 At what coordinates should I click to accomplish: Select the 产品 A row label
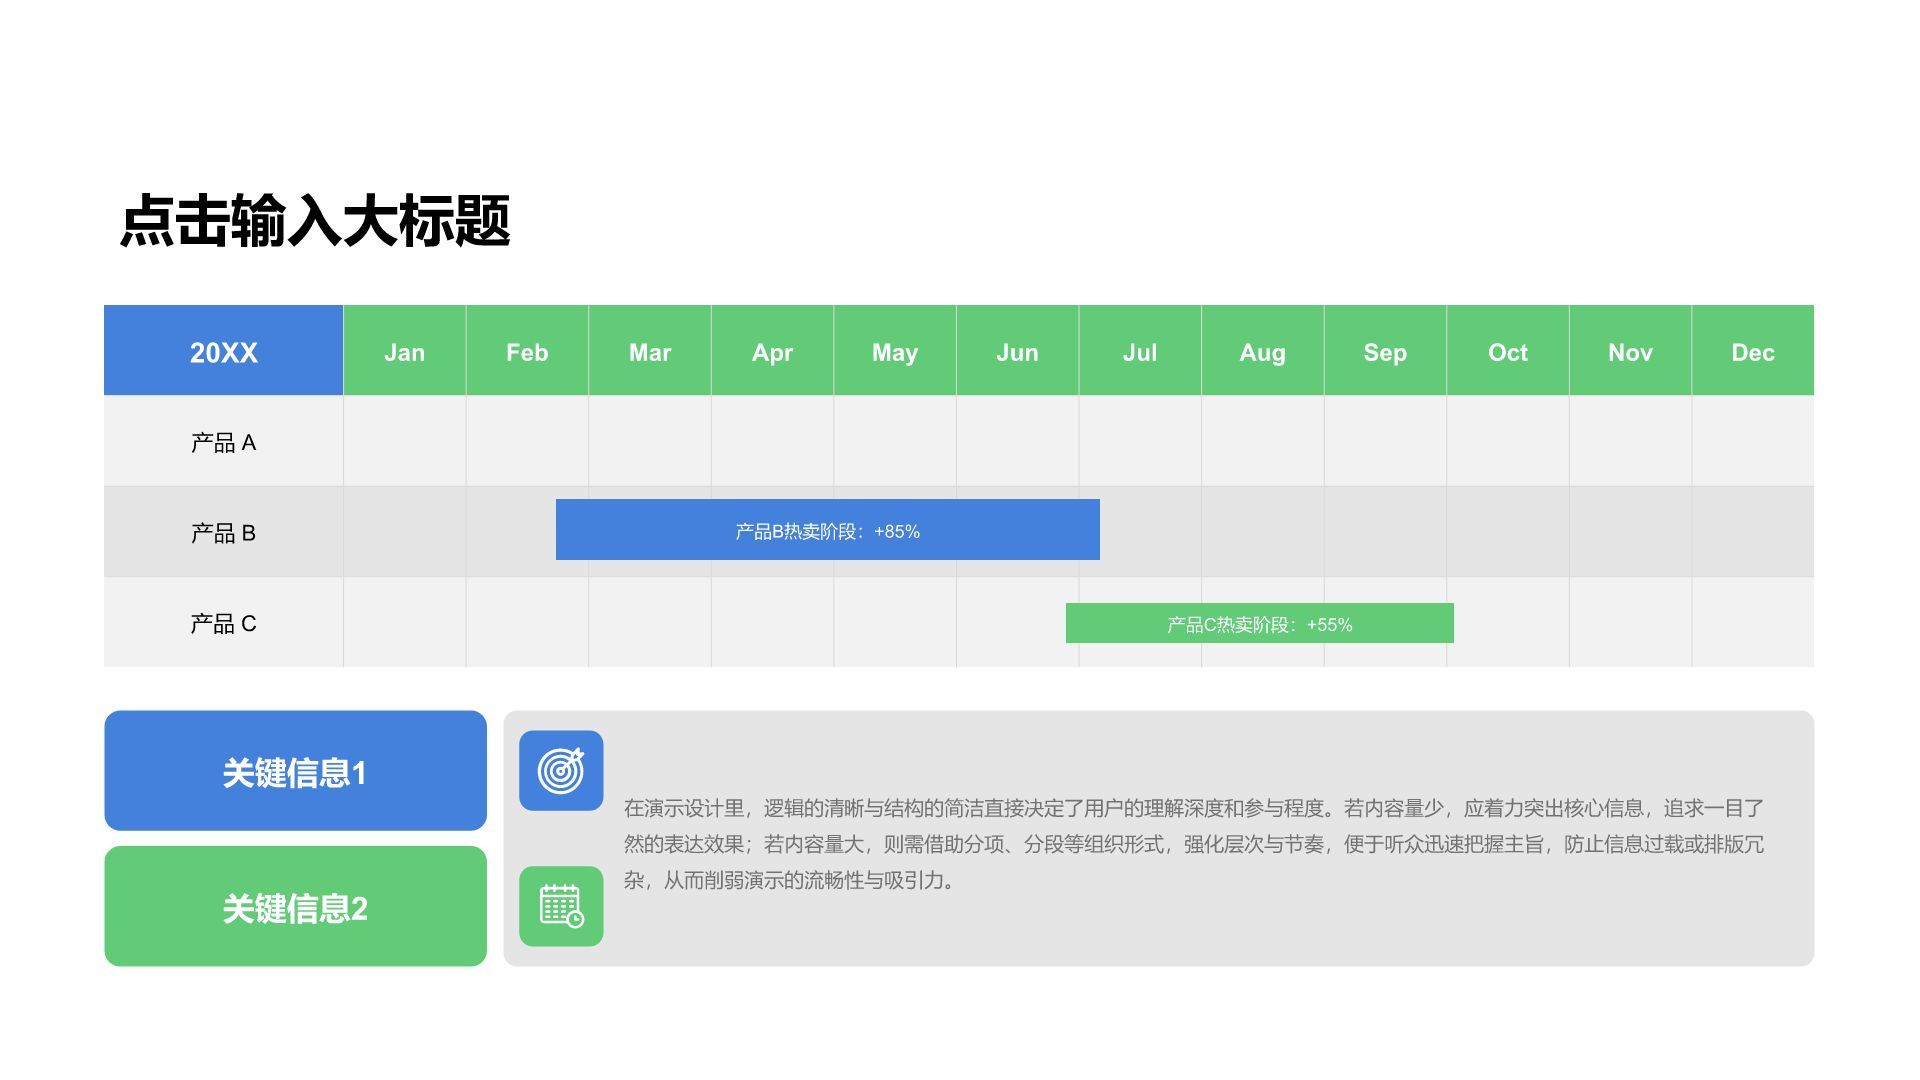(223, 441)
